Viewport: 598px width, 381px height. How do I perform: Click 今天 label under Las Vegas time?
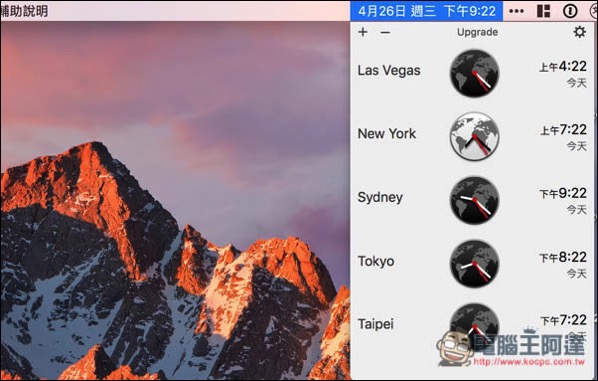[x=576, y=82]
